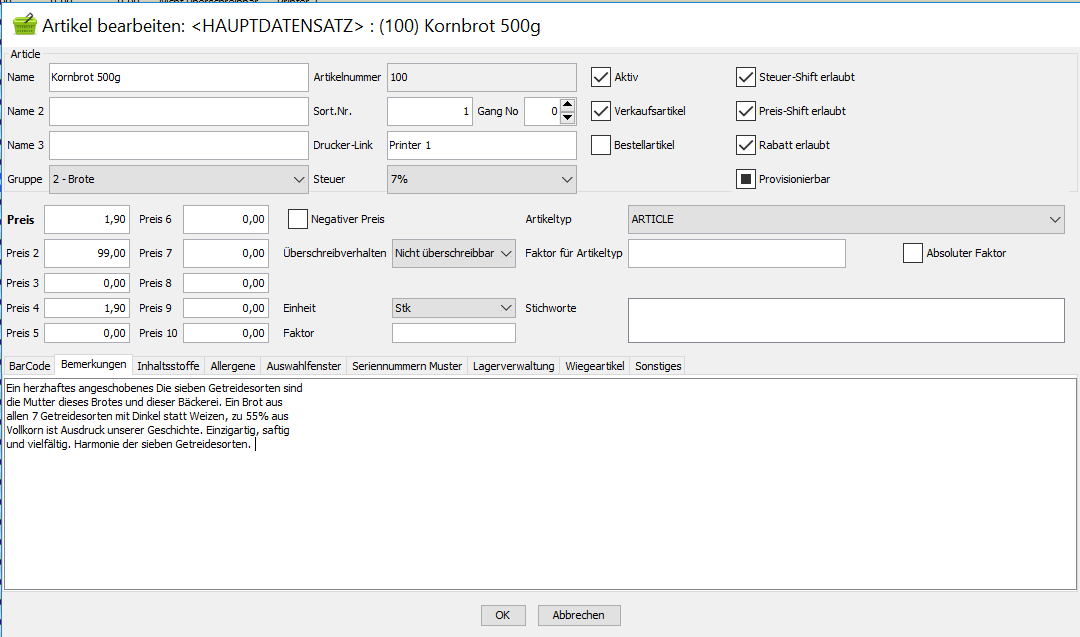Click the Faktor für Artikeltyp input field
Image resolution: width=1080 pixels, height=637 pixels.
click(x=736, y=253)
